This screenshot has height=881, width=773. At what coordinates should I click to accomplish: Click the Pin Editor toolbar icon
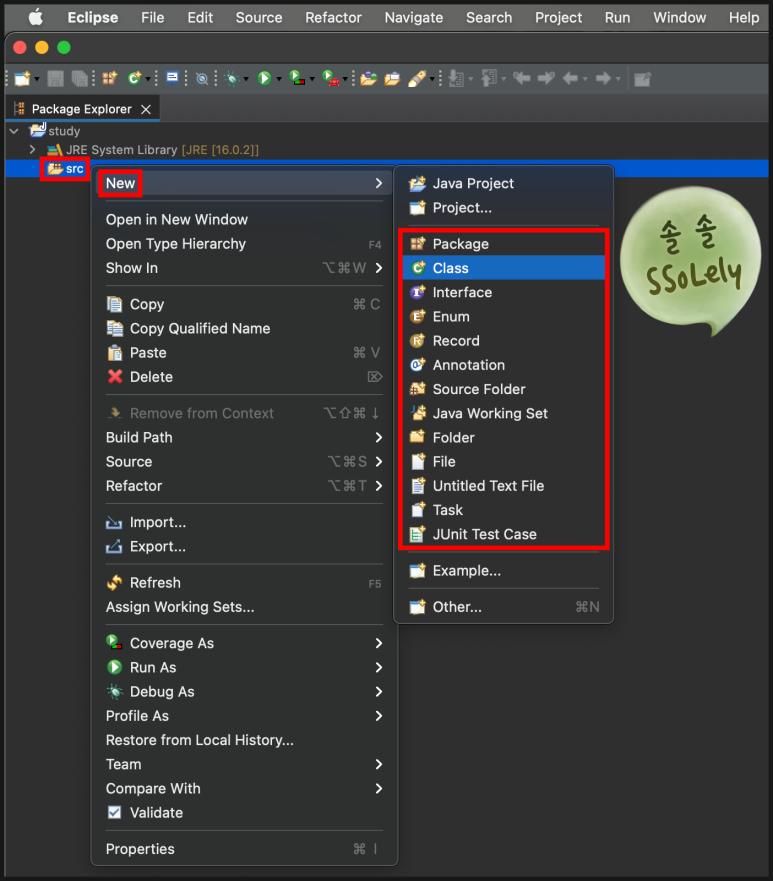click(642, 79)
